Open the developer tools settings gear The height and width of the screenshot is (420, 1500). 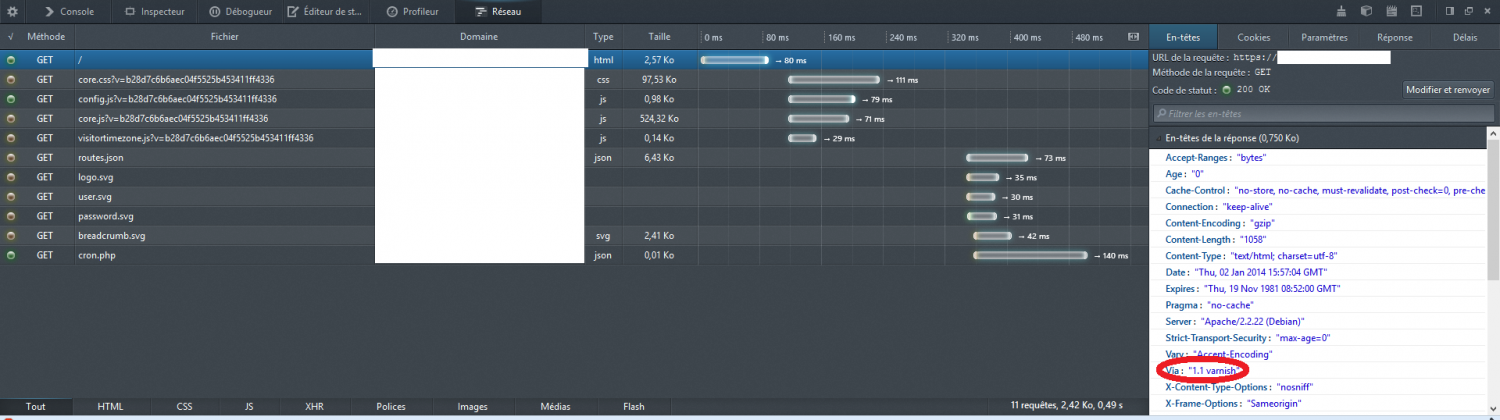13,12
